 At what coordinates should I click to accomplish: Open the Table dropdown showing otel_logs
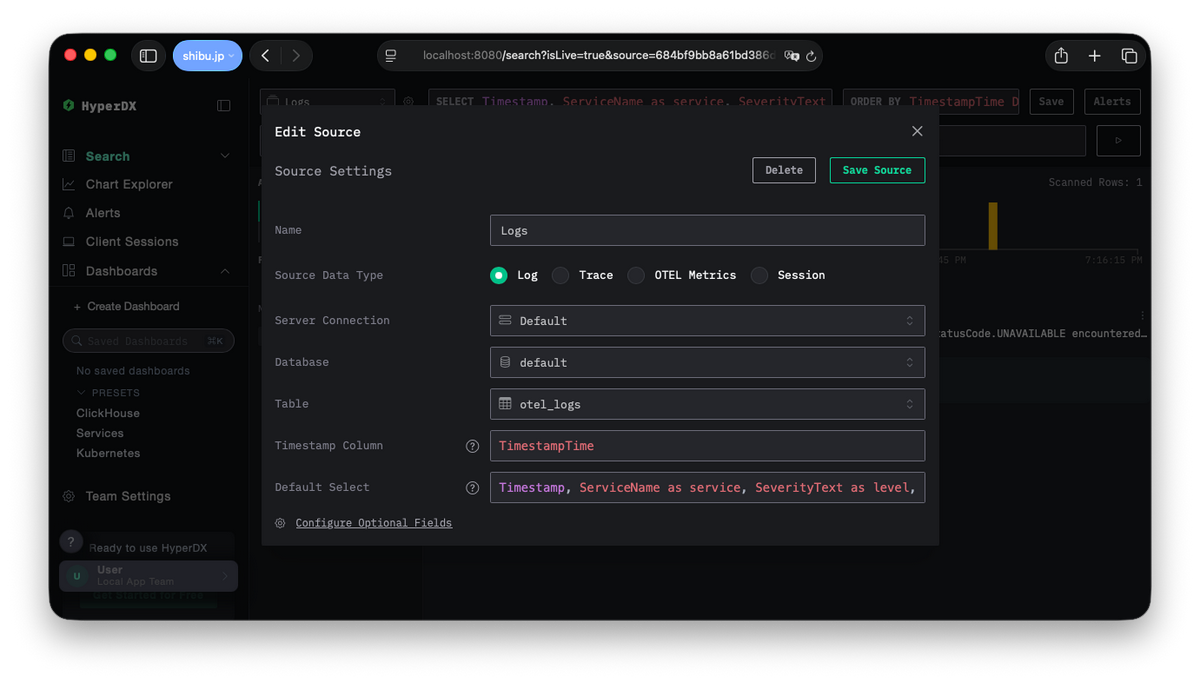point(707,404)
